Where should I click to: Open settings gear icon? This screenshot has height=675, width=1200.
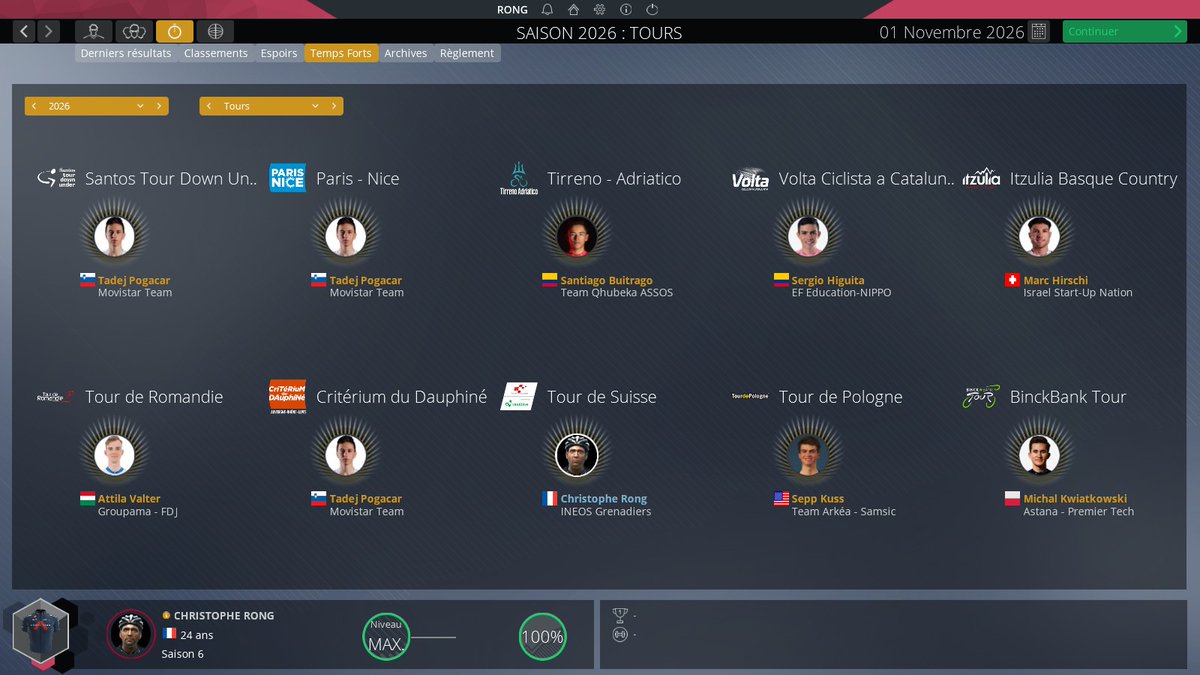(x=599, y=10)
